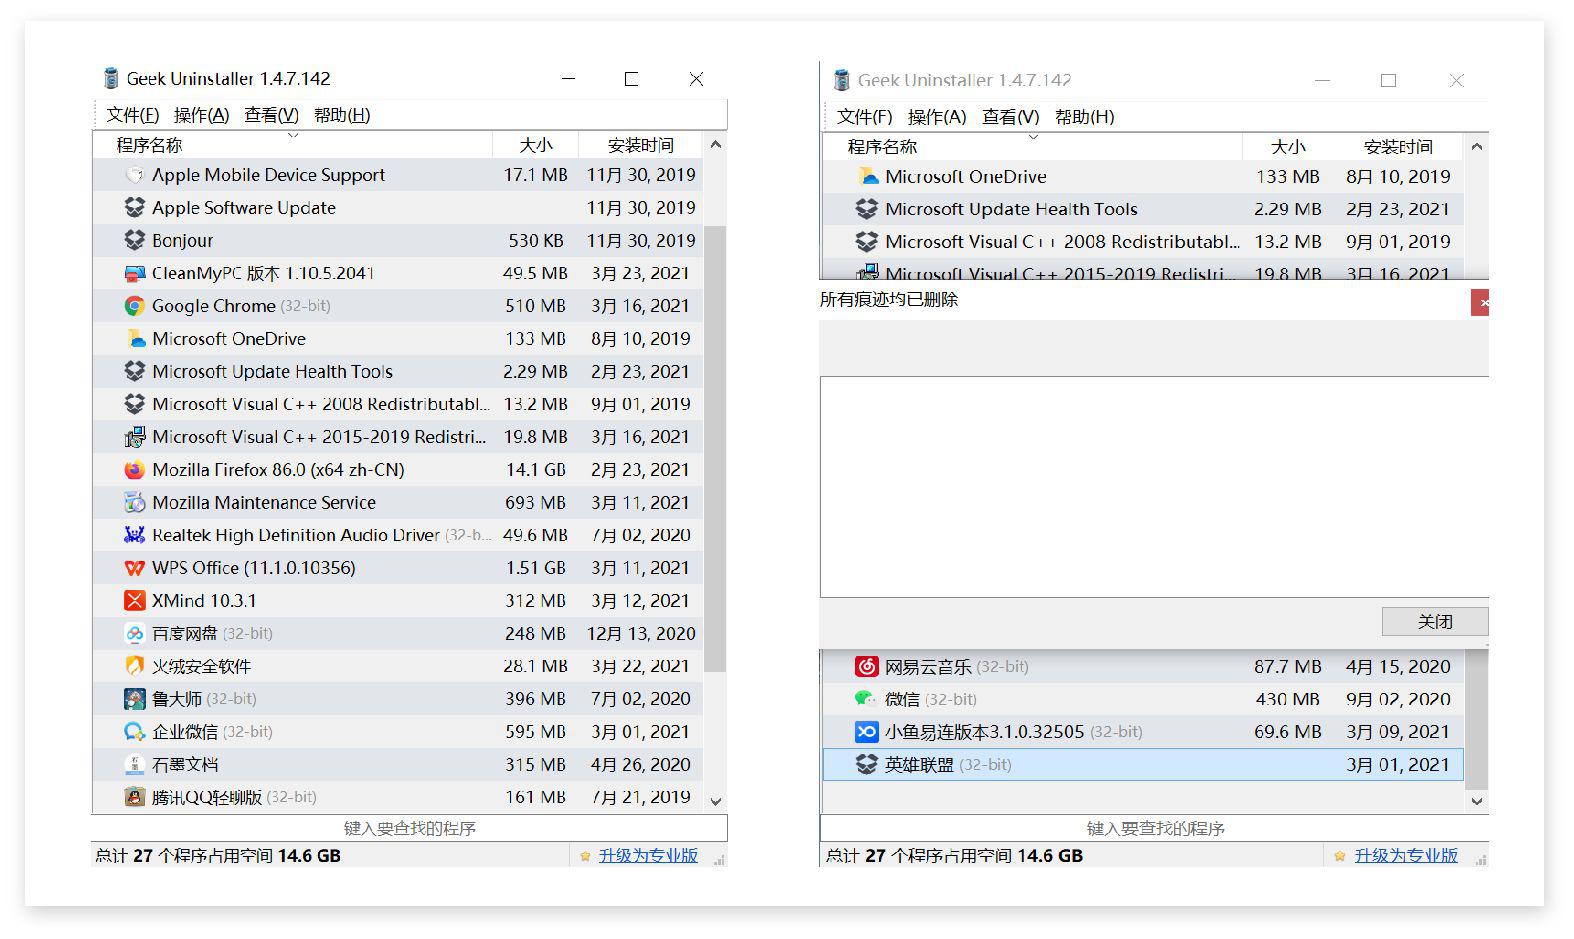The width and height of the screenshot is (1574, 939).
Task: Click 小鱼易连 icon in right window
Action: click(x=867, y=732)
